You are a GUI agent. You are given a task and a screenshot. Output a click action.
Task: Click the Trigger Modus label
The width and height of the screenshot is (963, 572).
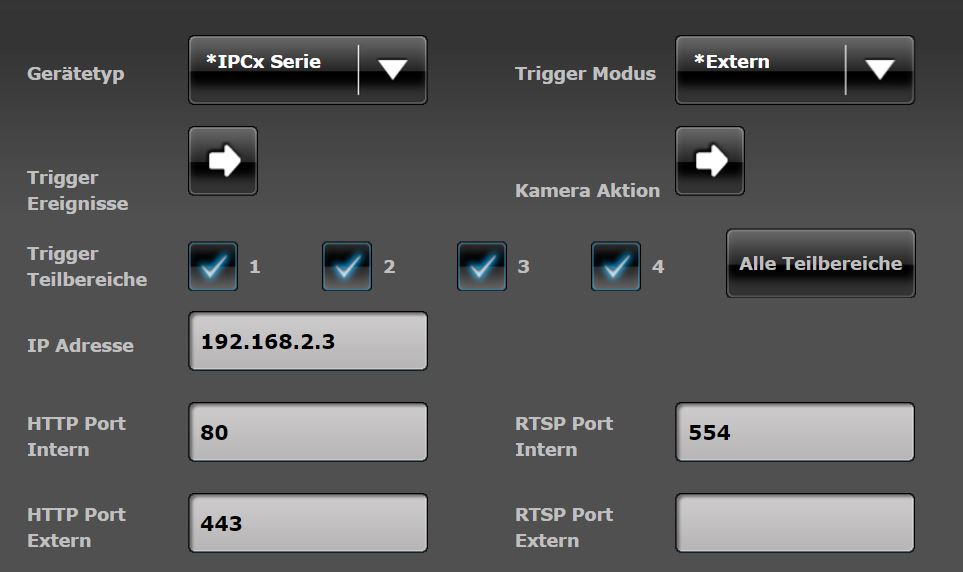click(585, 74)
